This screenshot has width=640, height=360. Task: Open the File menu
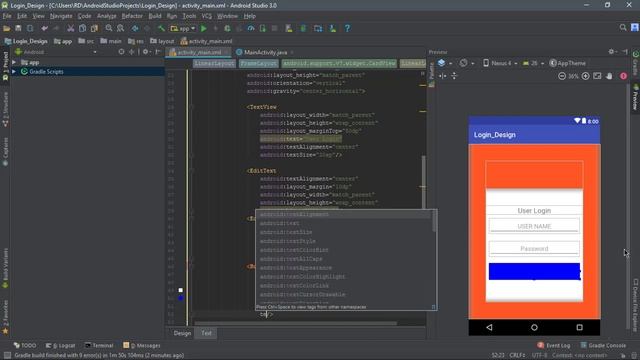(x=7, y=16)
